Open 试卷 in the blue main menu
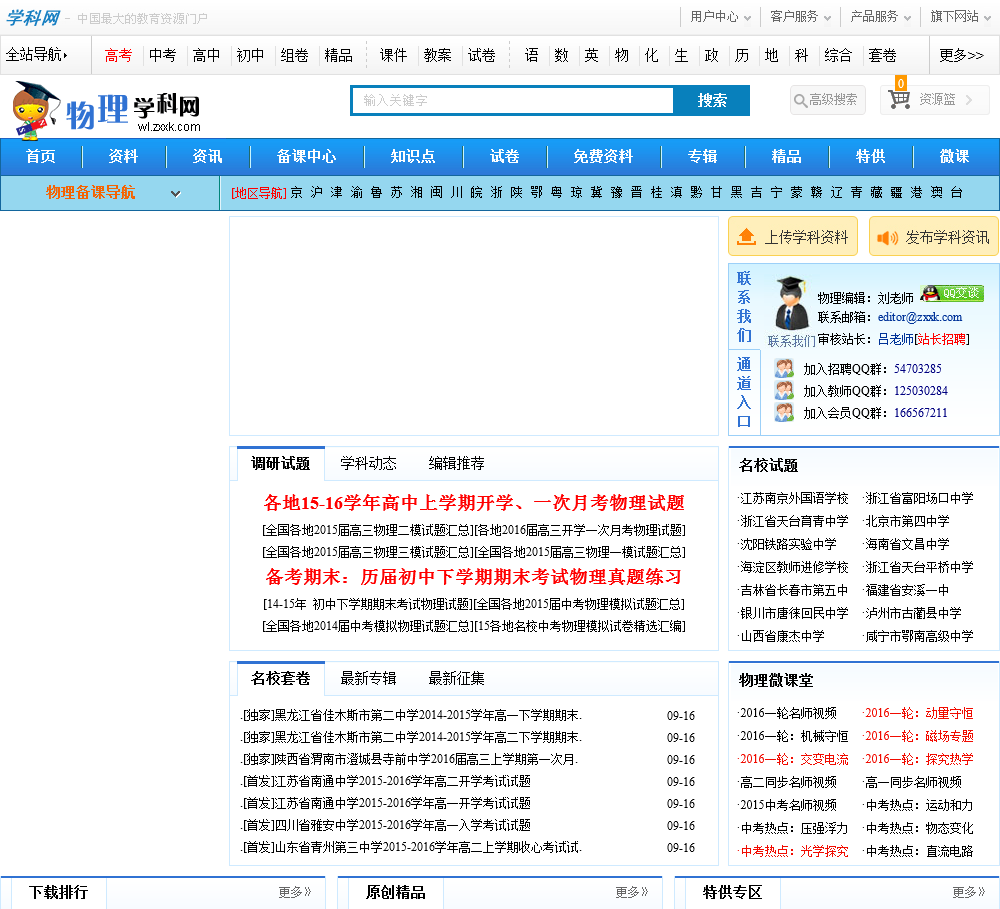The image size is (1000, 909). [x=504, y=157]
